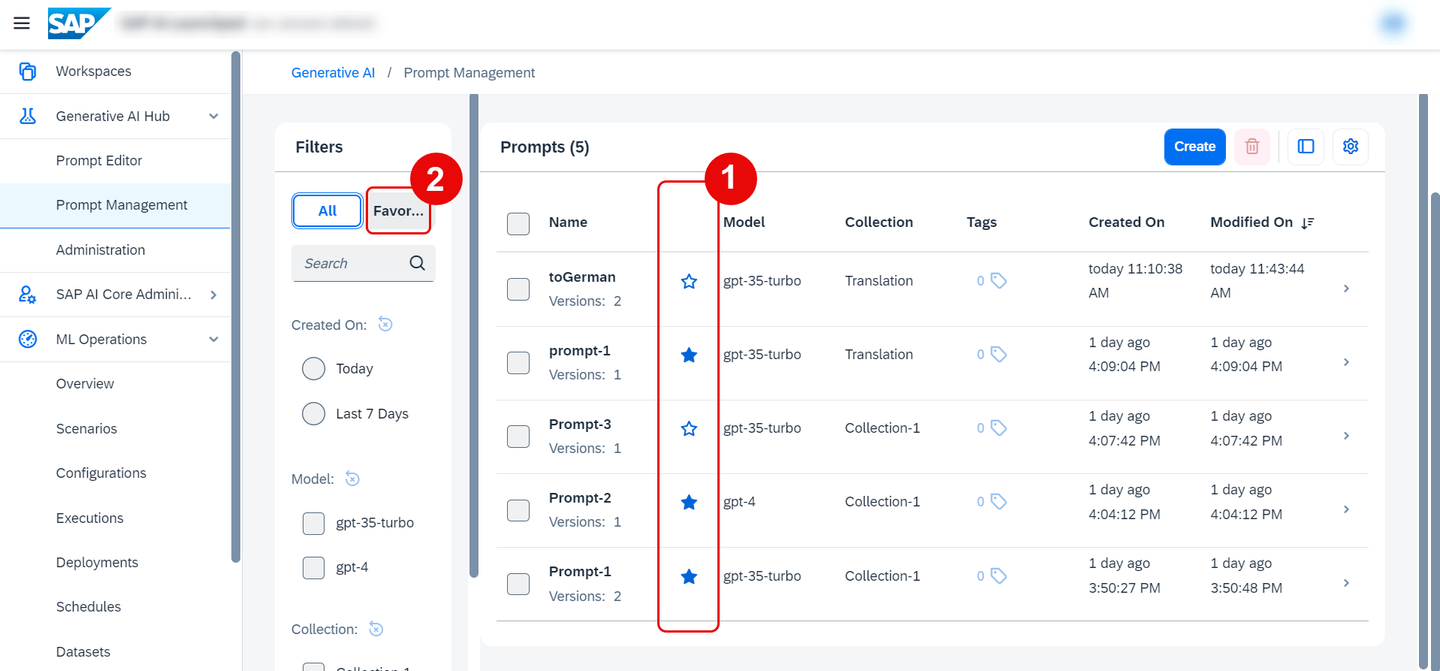
Task: Select all prompts header checkbox
Action: click(x=518, y=223)
